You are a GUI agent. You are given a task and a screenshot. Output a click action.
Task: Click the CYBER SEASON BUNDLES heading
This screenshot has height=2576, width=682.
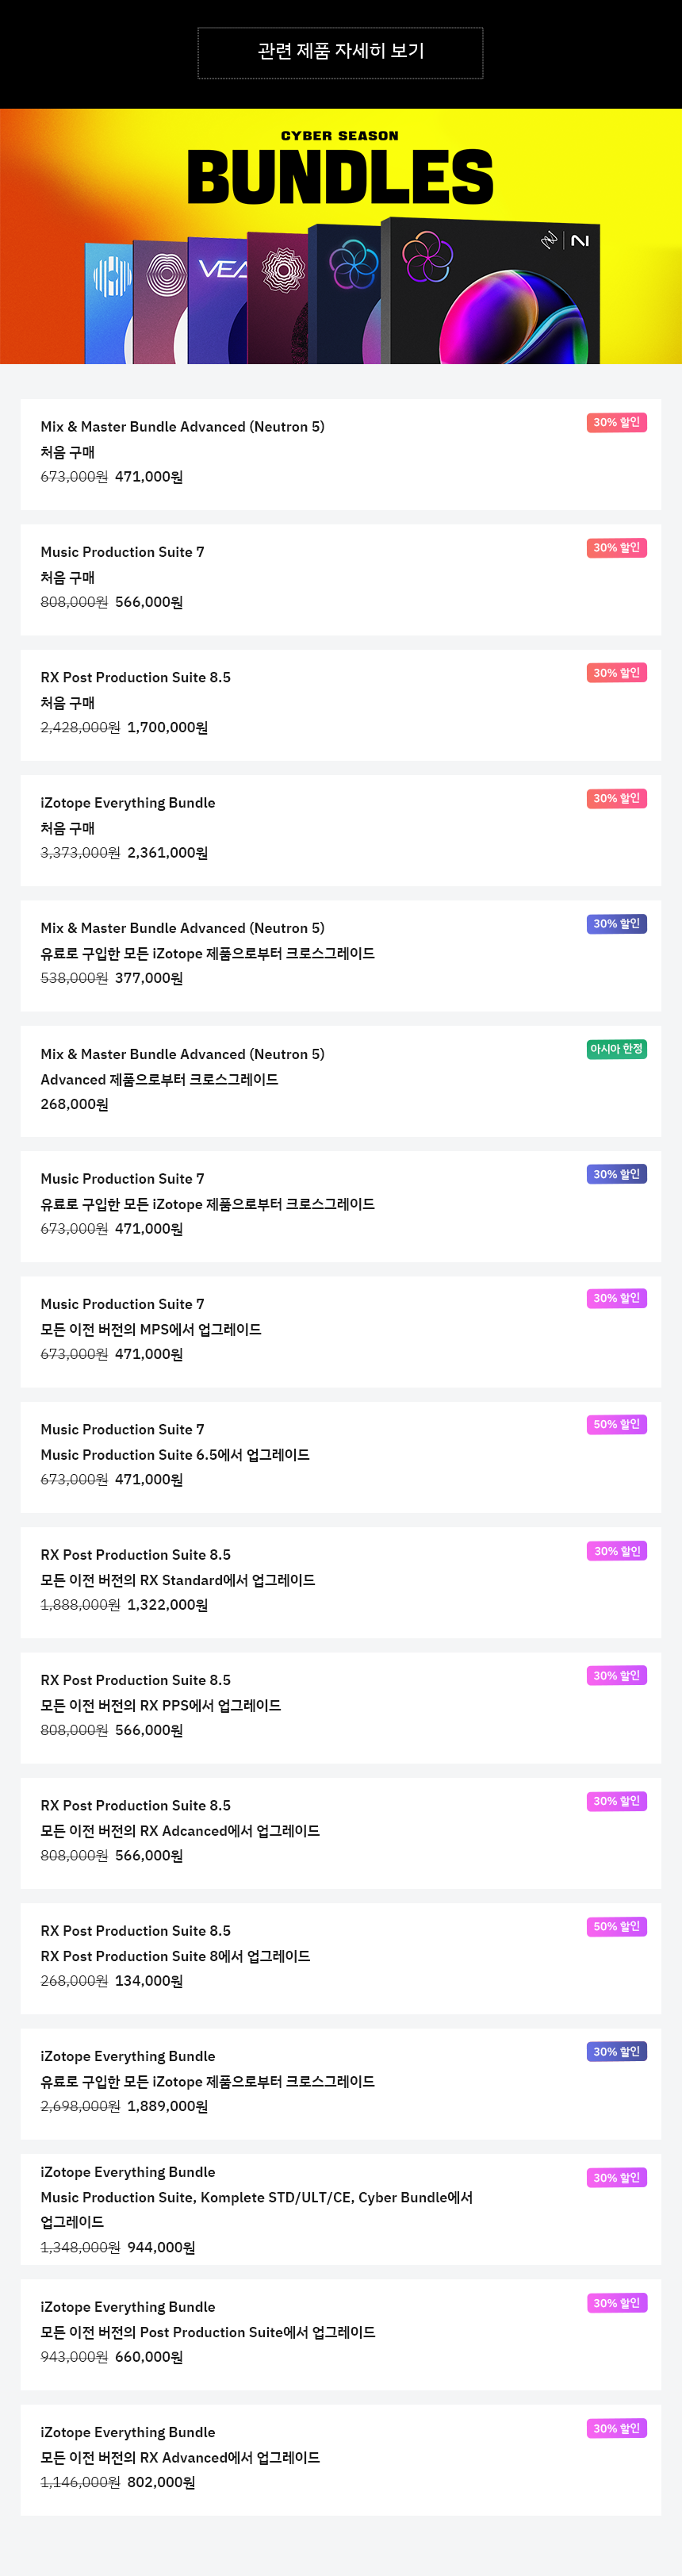tap(340, 168)
